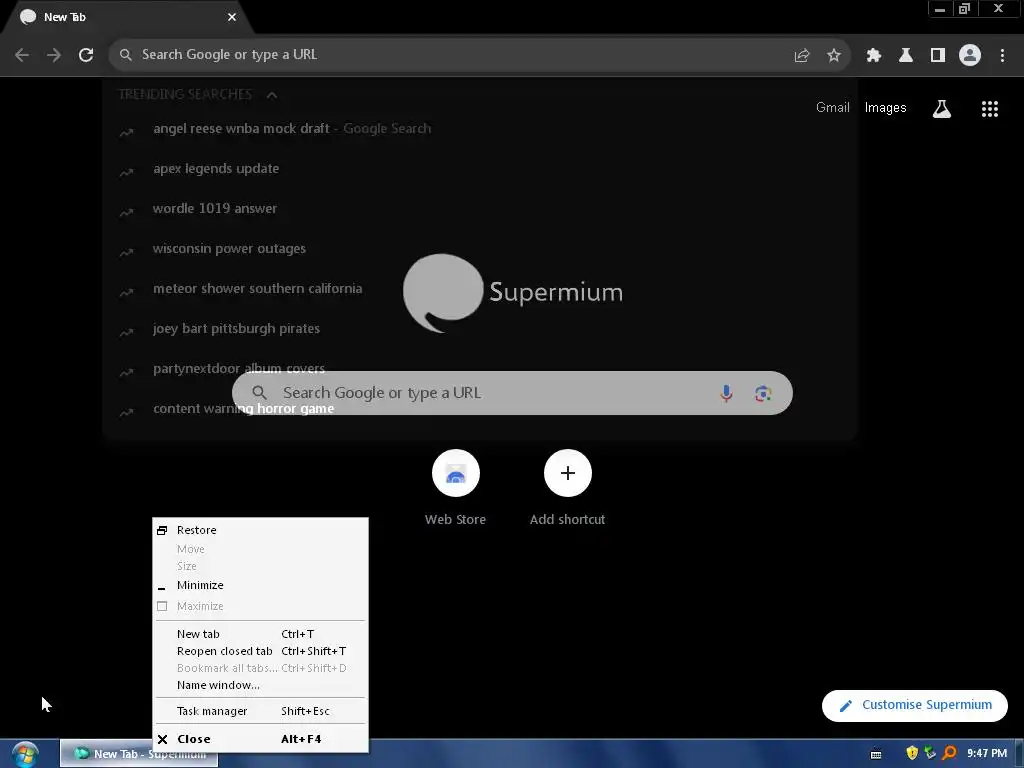Select suggestion 'wordle 1019 answer'
The image size is (1024, 768).
(x=479, y=208)
